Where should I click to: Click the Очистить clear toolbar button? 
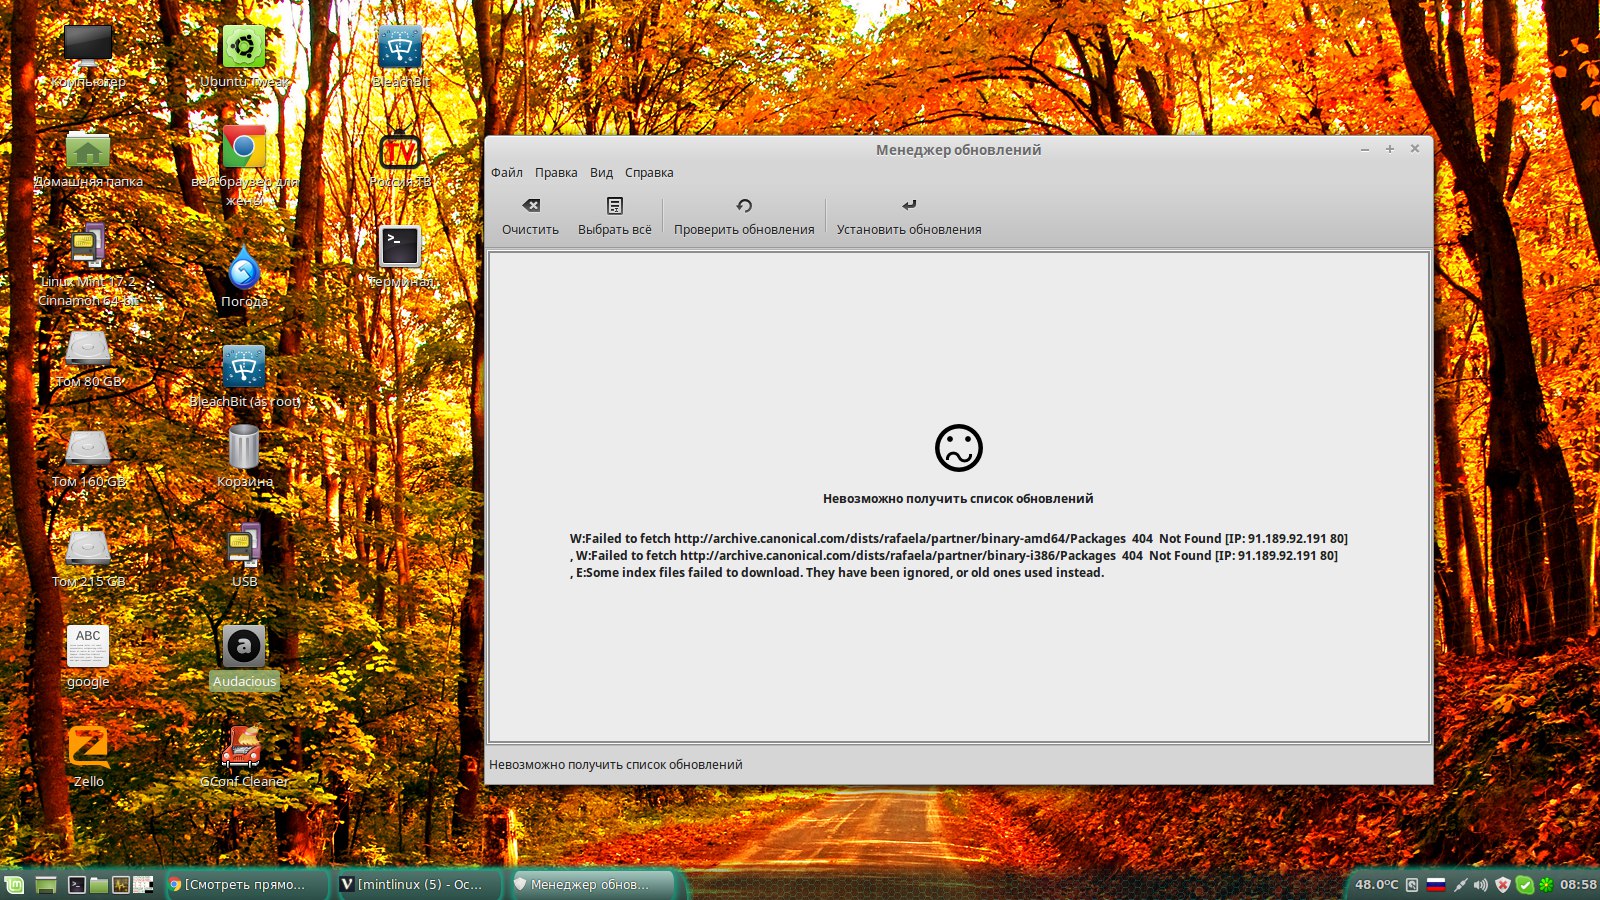pyautogui.click(x=530, y=216)
